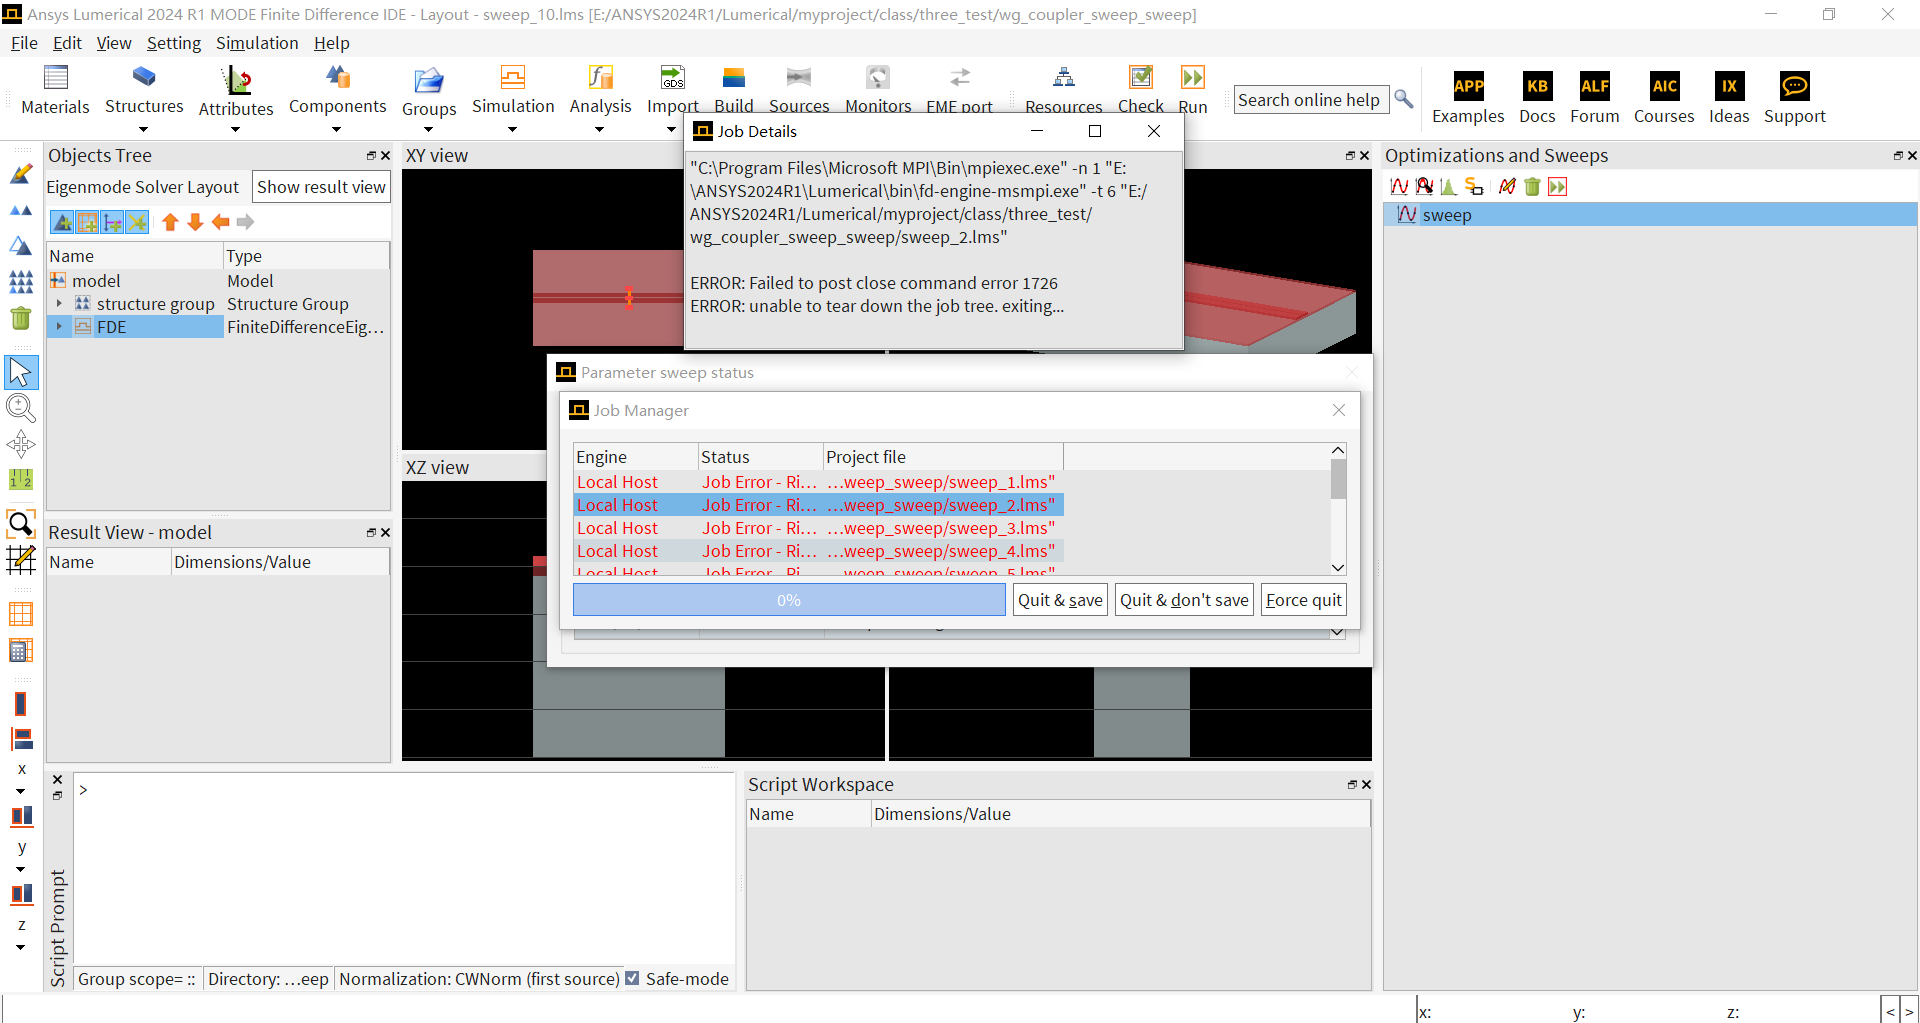Open the Help menu
Image resolution: width=1920 pixels, height=1023 pixels.
(332, 43)
